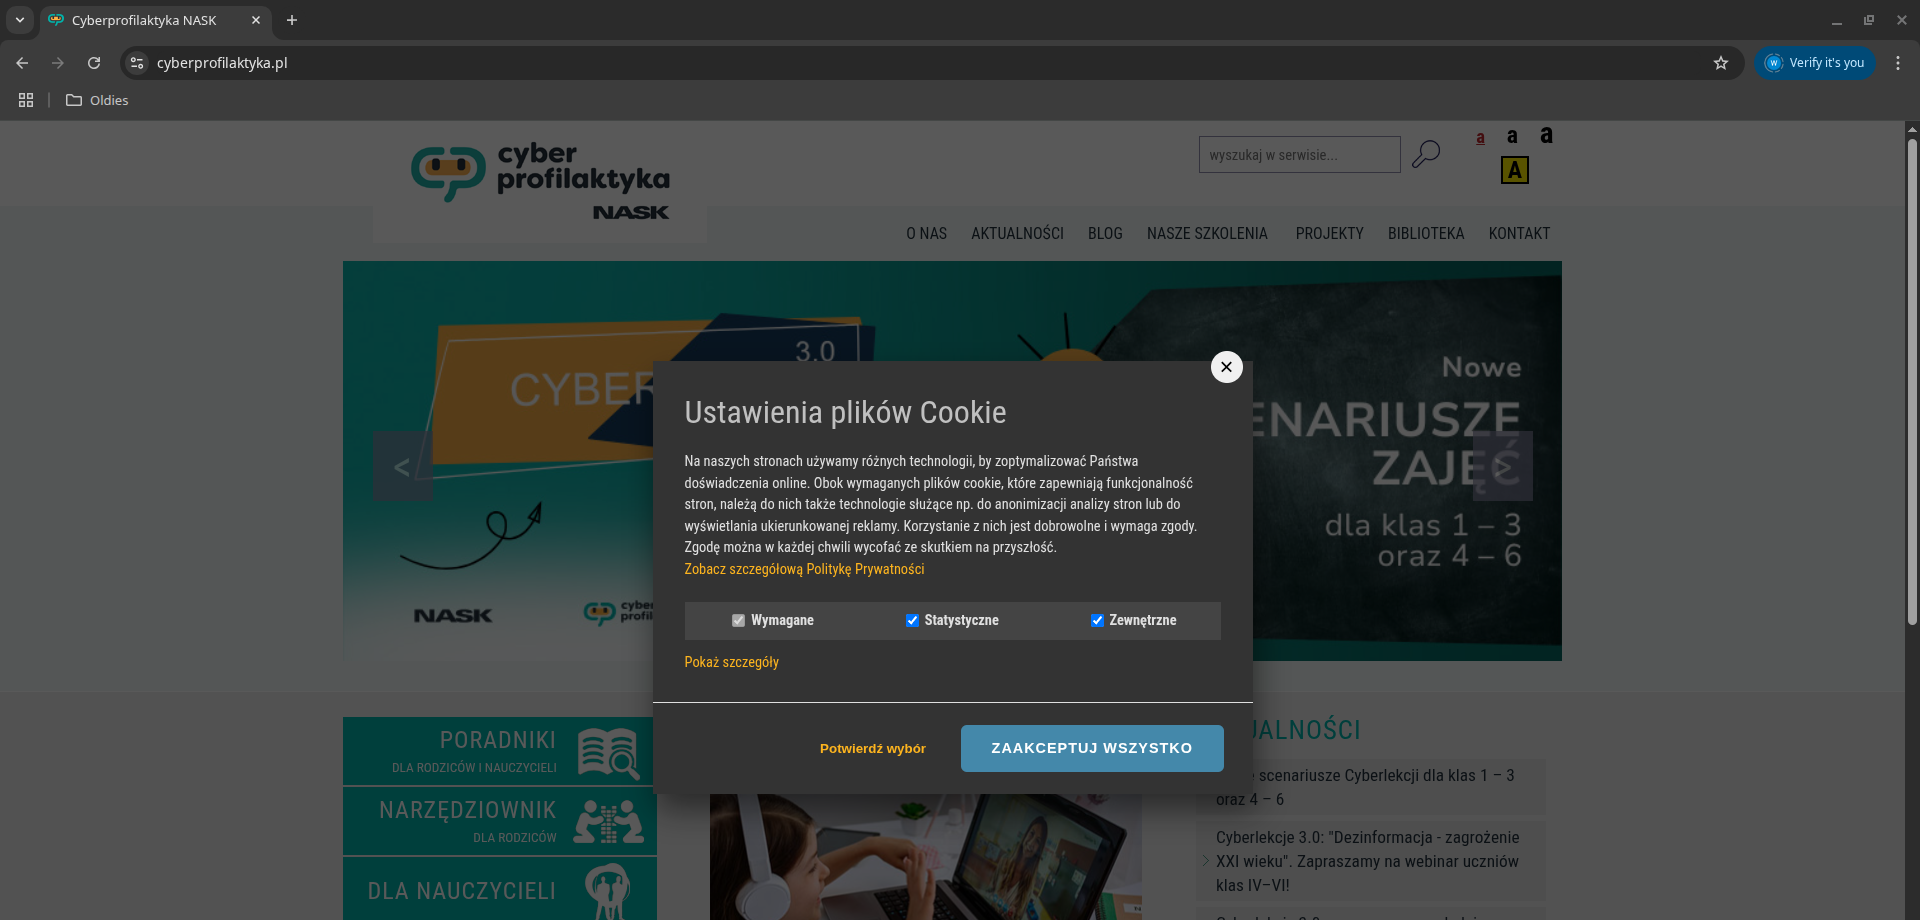The image size is (1920, 920).
Task: Open site information icon in address bar
Action: point(138,63)
